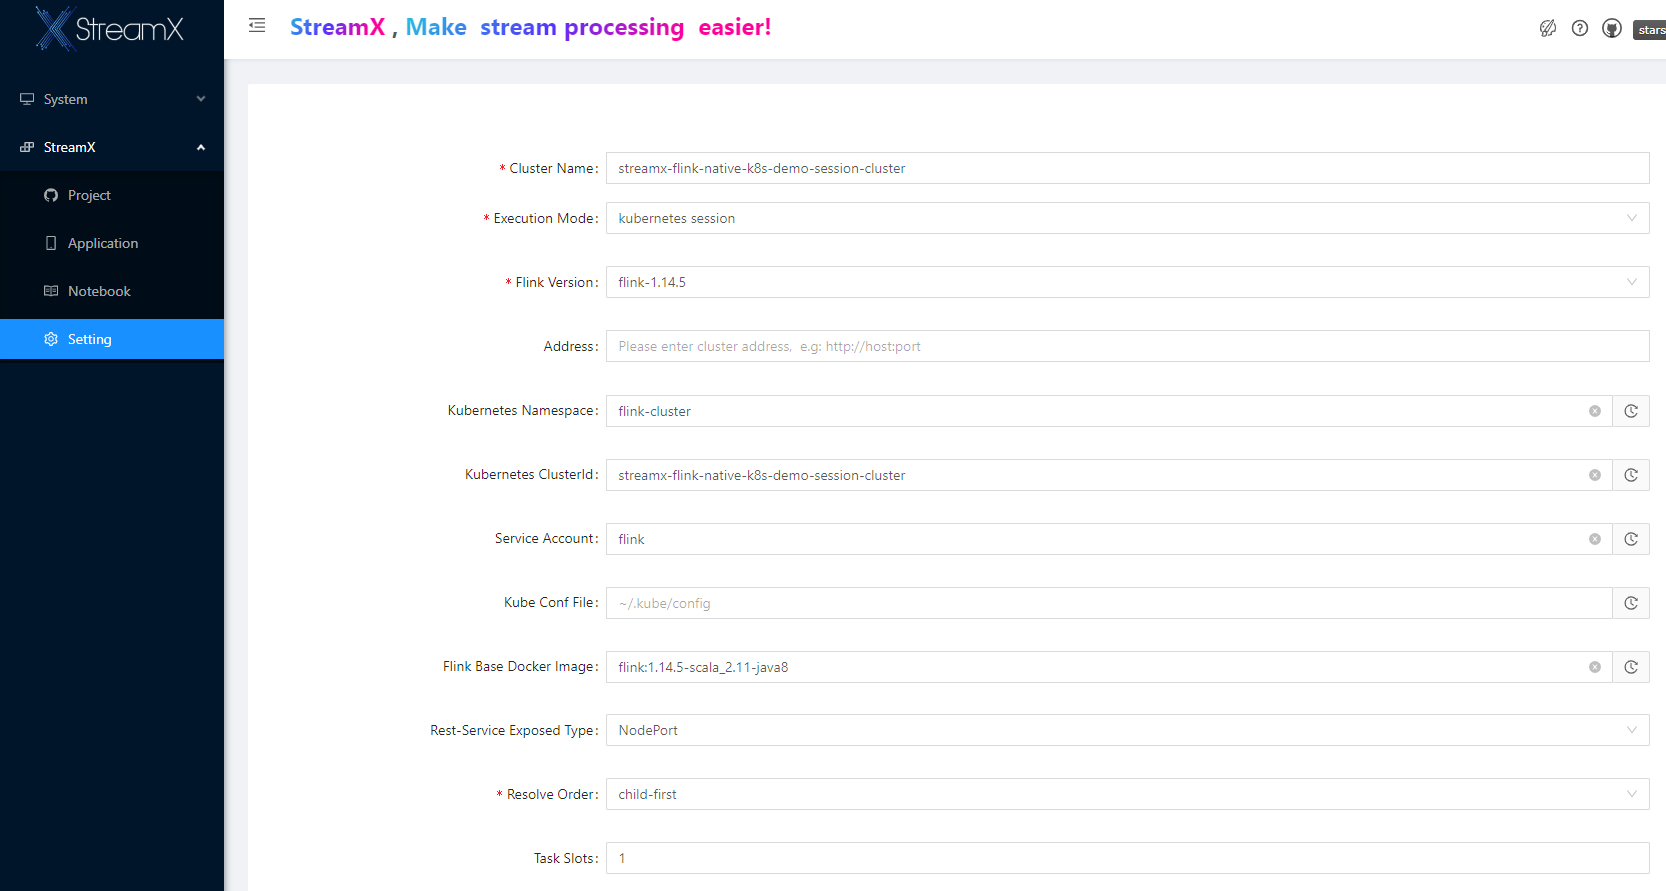
Task: Open the help question-mark icon
Action: click(1580, 28)
